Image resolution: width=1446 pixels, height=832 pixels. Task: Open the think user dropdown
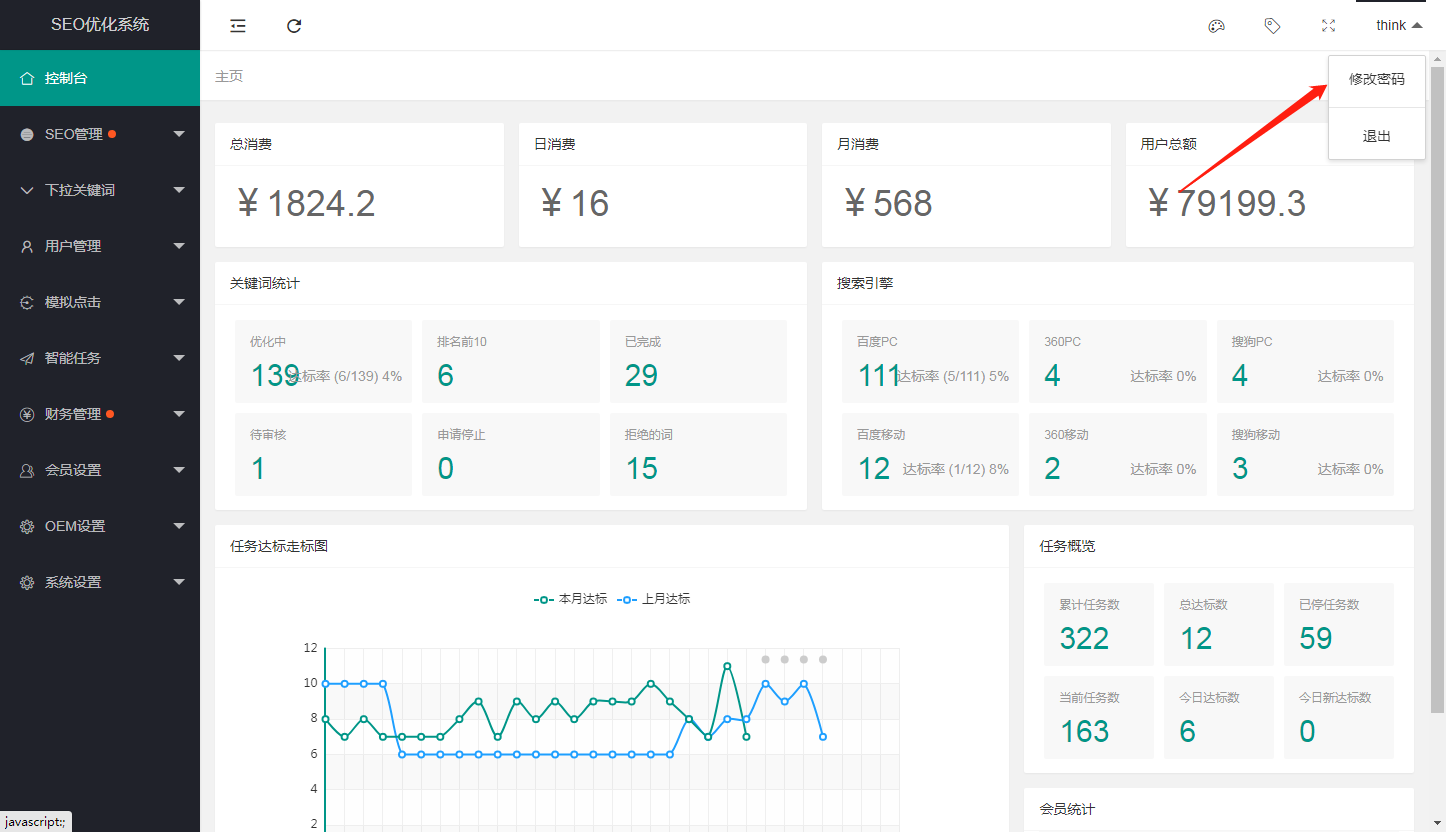(1398, 26)
